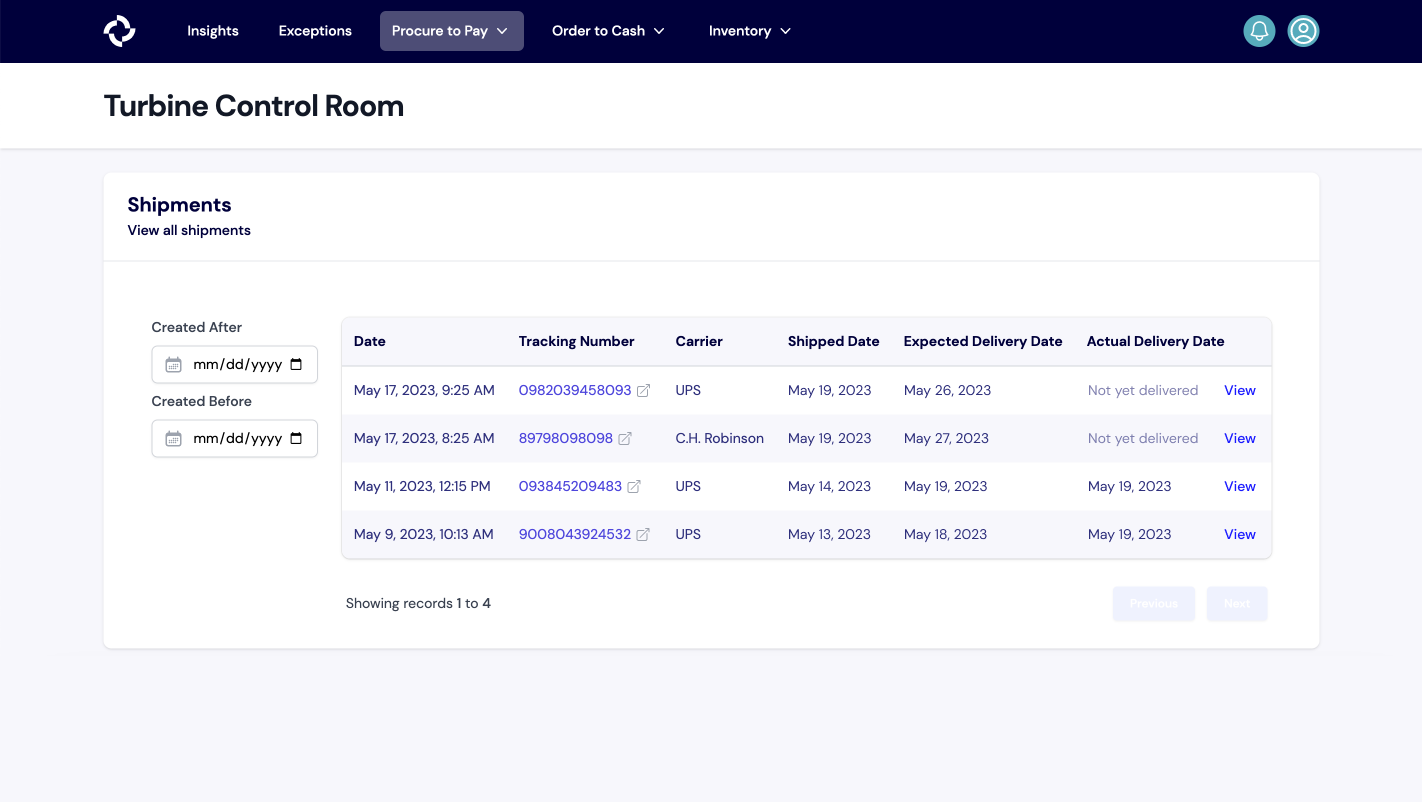Click the company logo in navbar
Viewport: 1422px width, 802px height.
(119, 31)
